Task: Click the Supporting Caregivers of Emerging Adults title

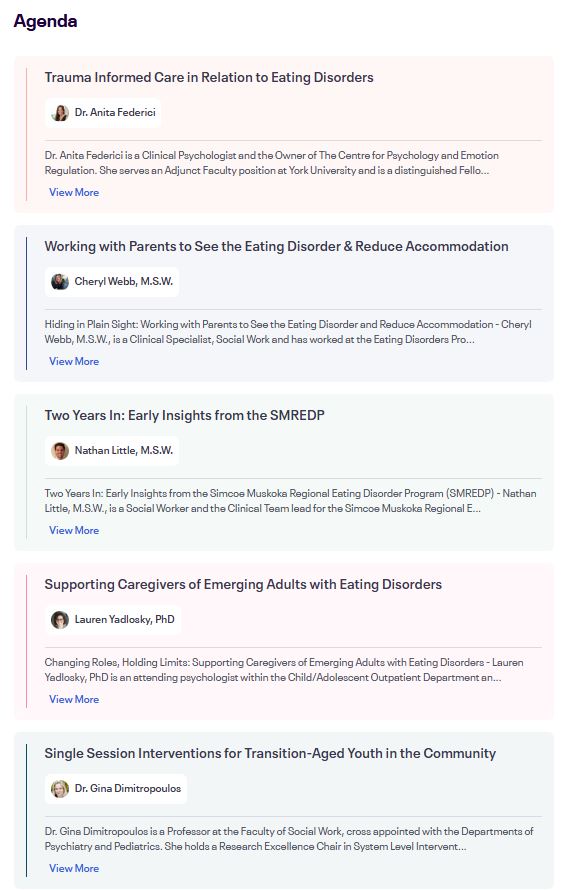Action: point(243,585)
